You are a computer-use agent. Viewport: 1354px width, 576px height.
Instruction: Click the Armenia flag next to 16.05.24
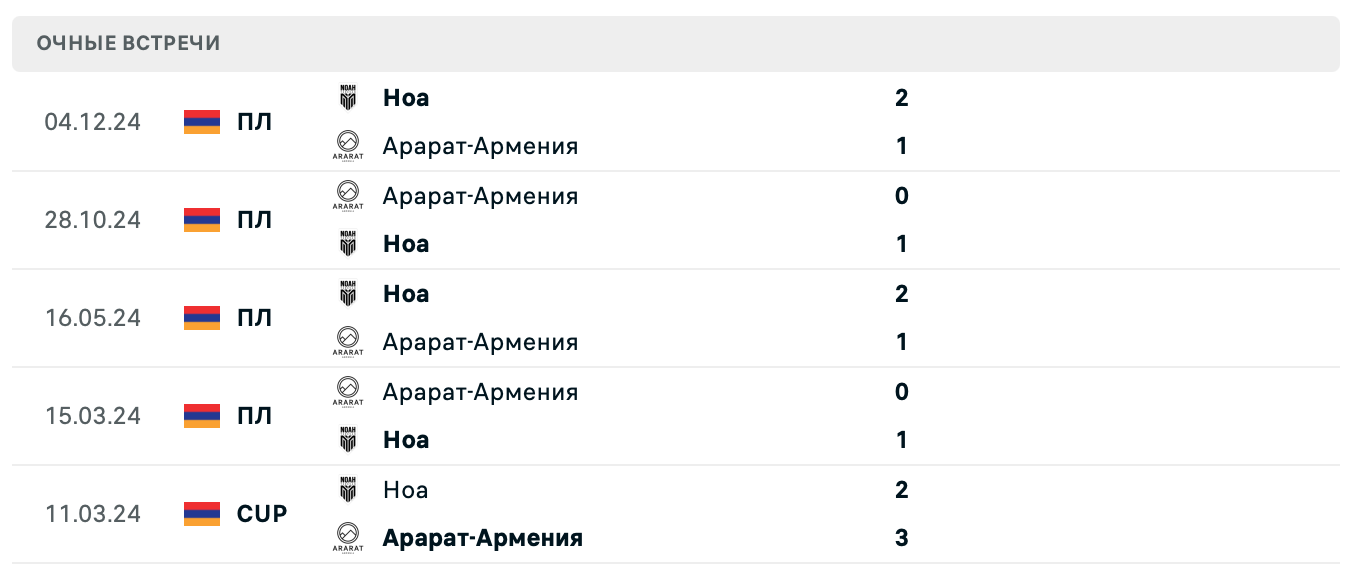(x=201, y=318)
